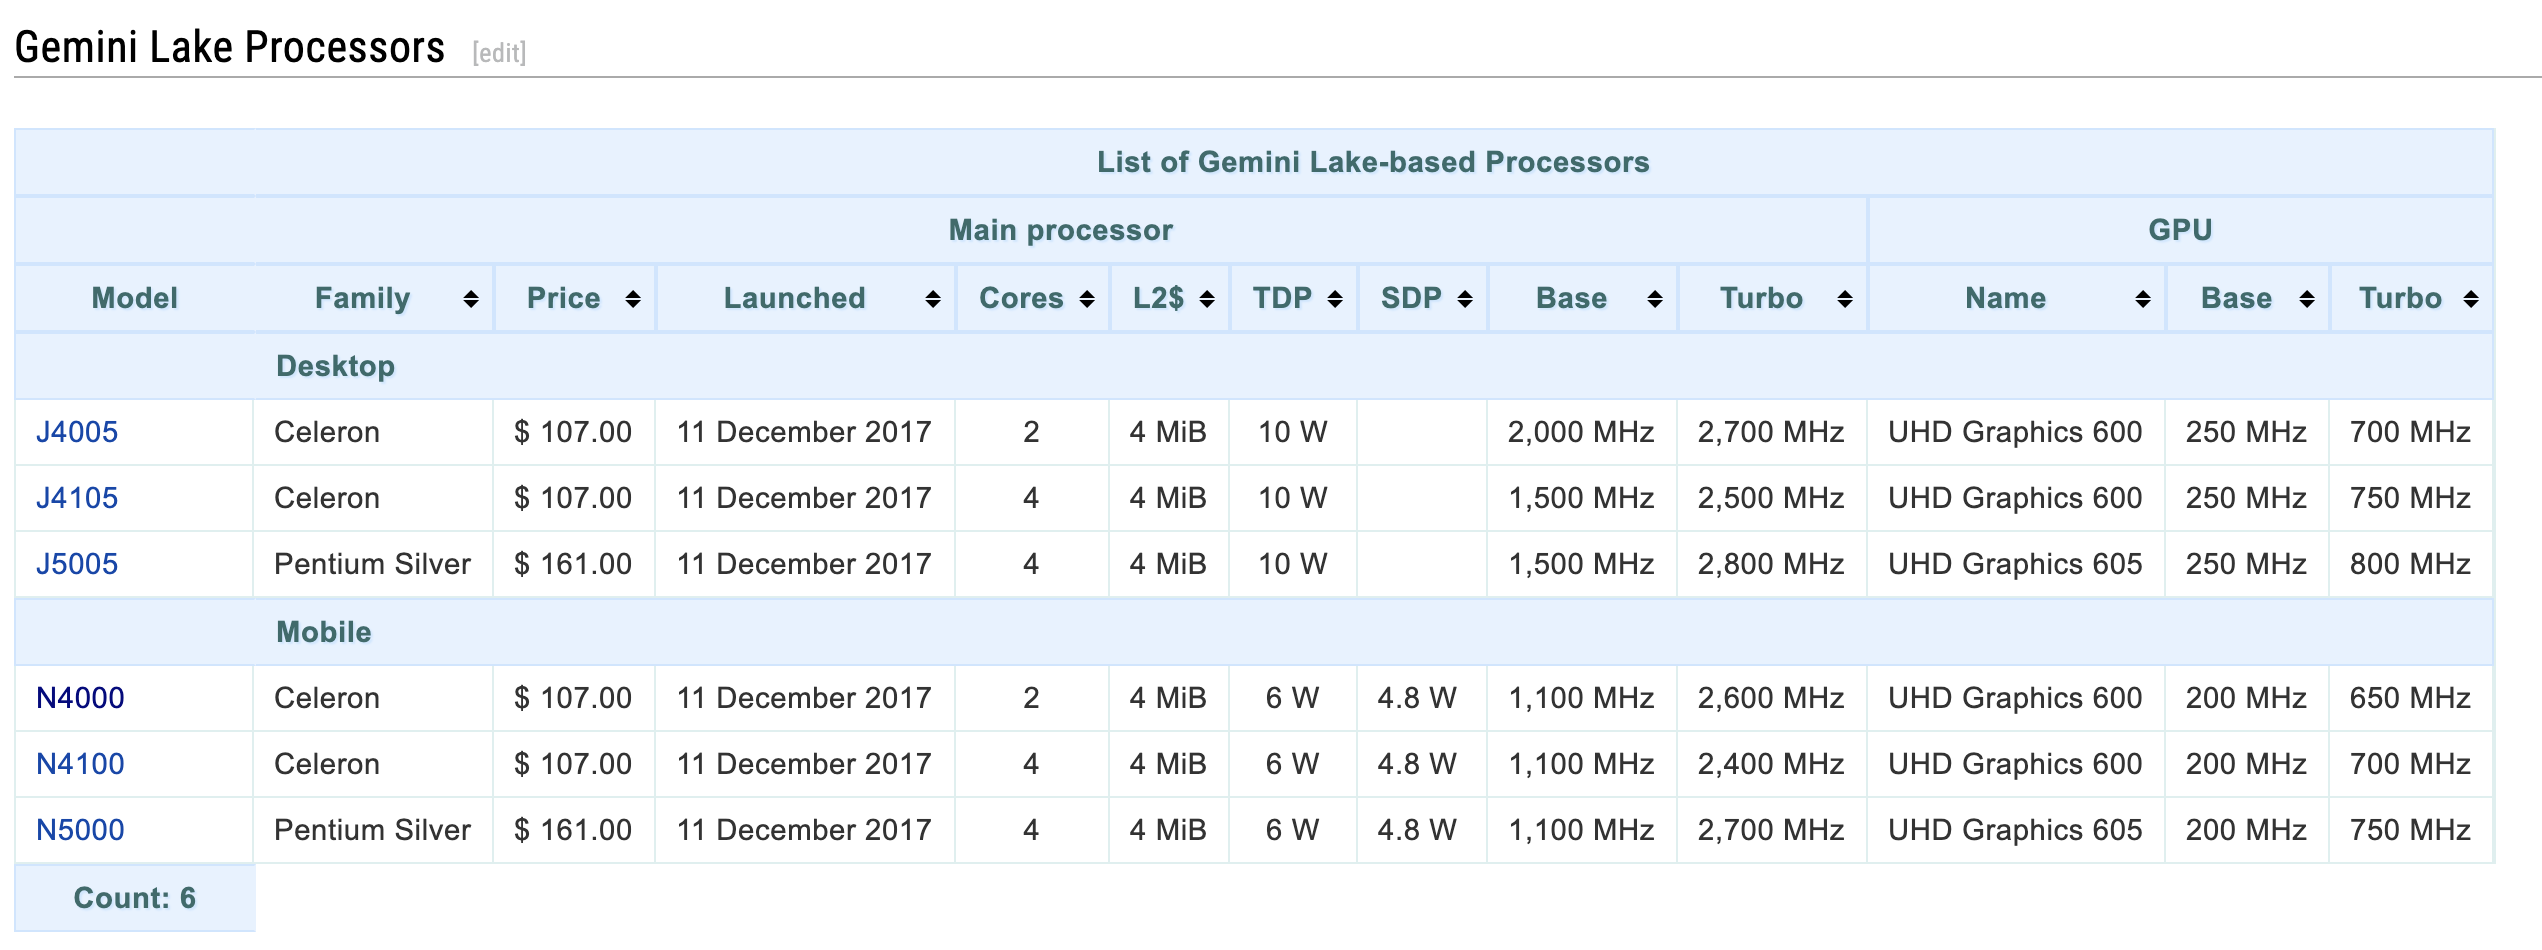Sort the table by Family column arrows
This screenshot has height=950, width=2542.
pyautogui.click(x=470, y=299)
